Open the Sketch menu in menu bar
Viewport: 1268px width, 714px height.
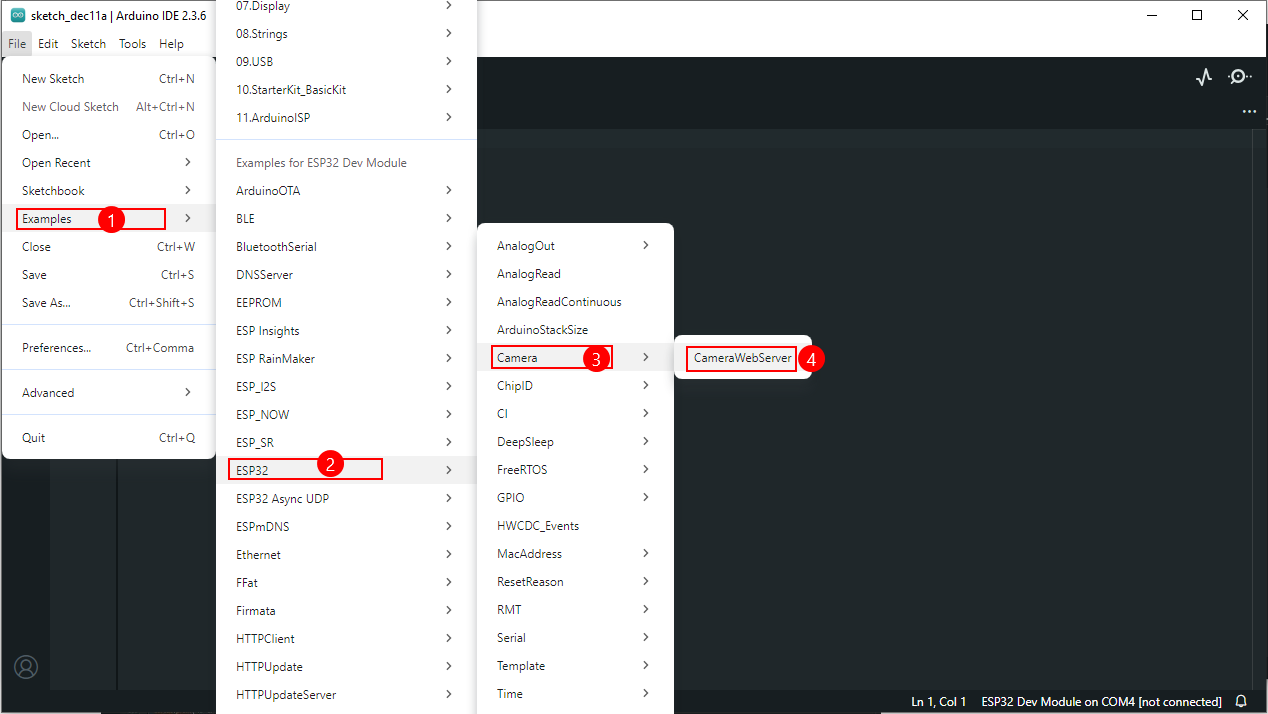pos(88,44)
